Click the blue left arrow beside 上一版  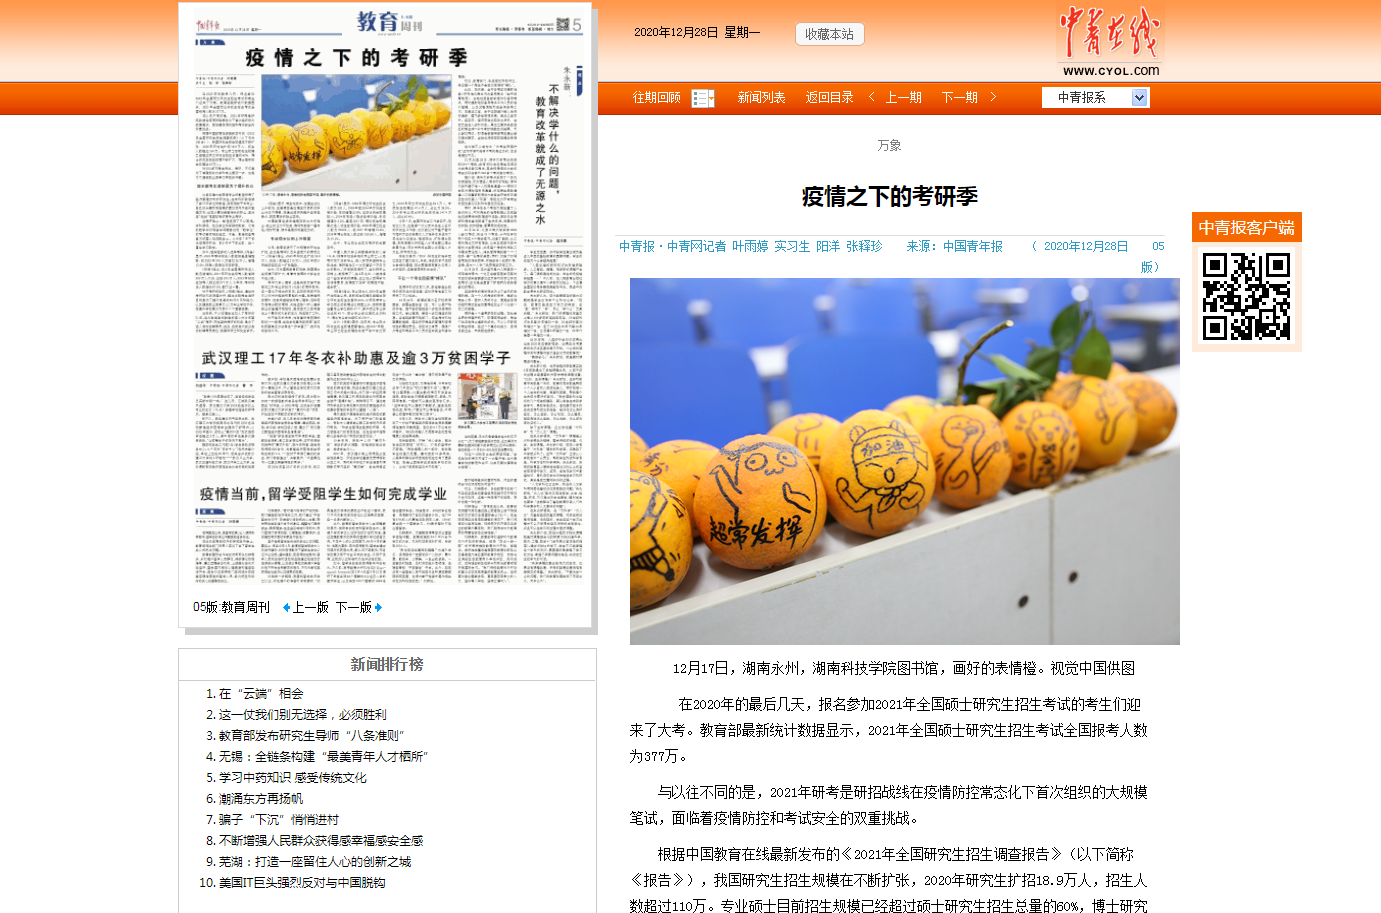pyautogui.click(x=286, y=608)
